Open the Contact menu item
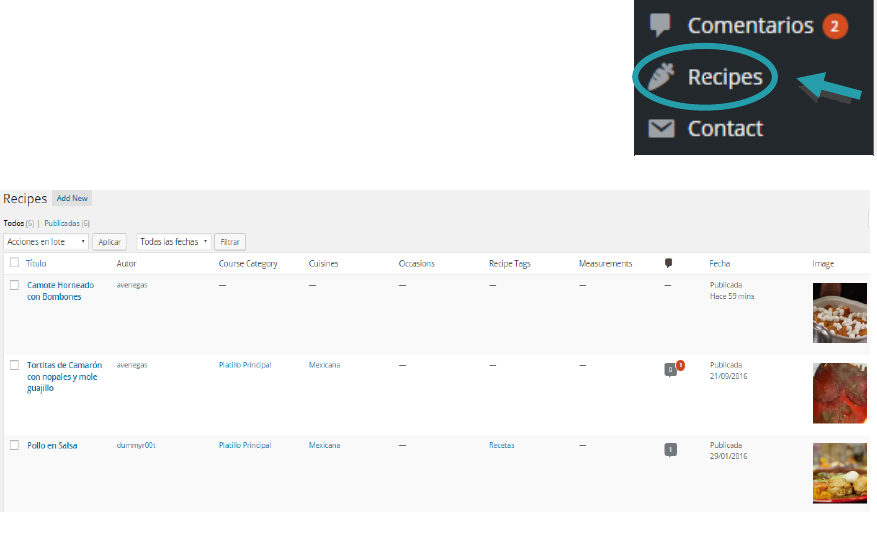Viewport: 877px width, 536px height. click(x=725, y=129)
